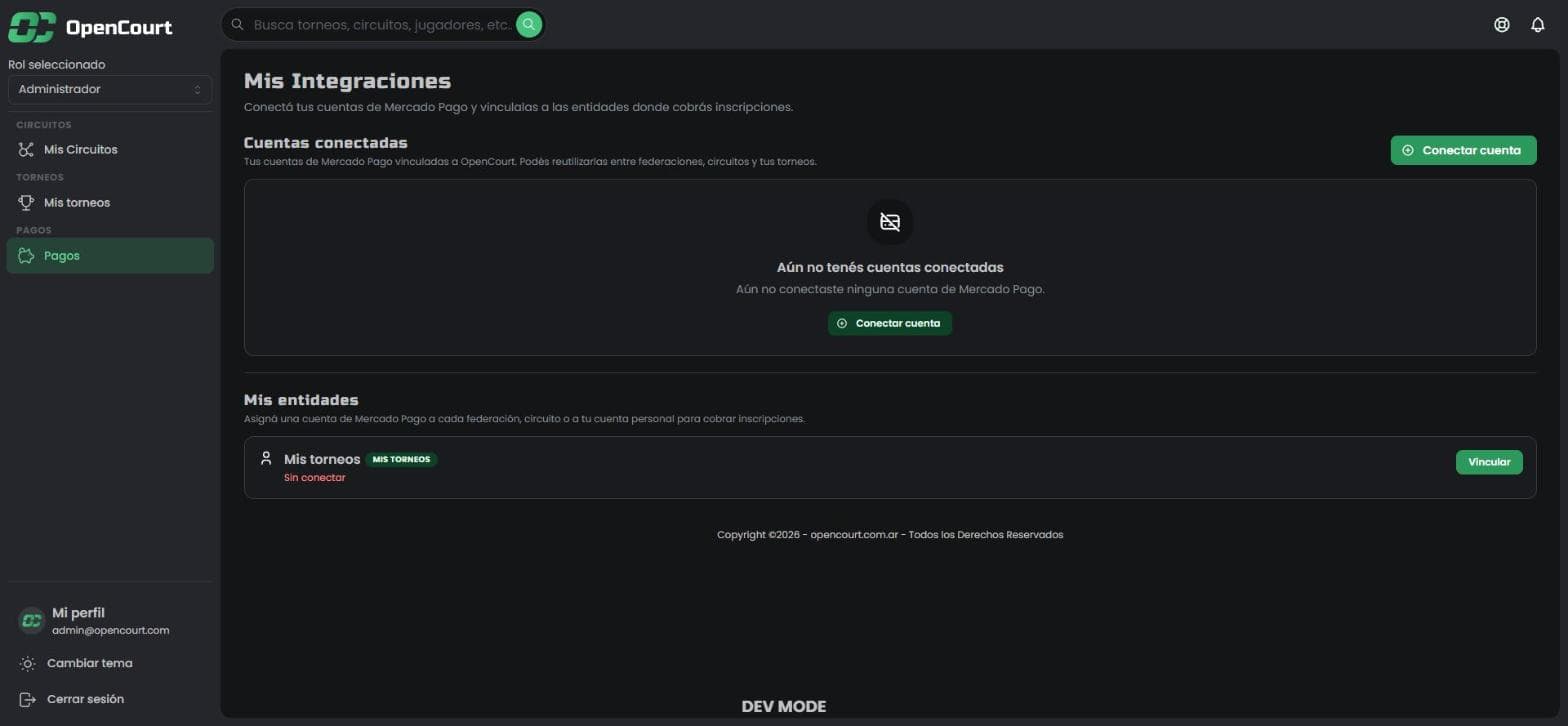This screenshot has width=1568, height=726.
Task: Click the Sin conectar status text
Action: (x=314, y=478)
